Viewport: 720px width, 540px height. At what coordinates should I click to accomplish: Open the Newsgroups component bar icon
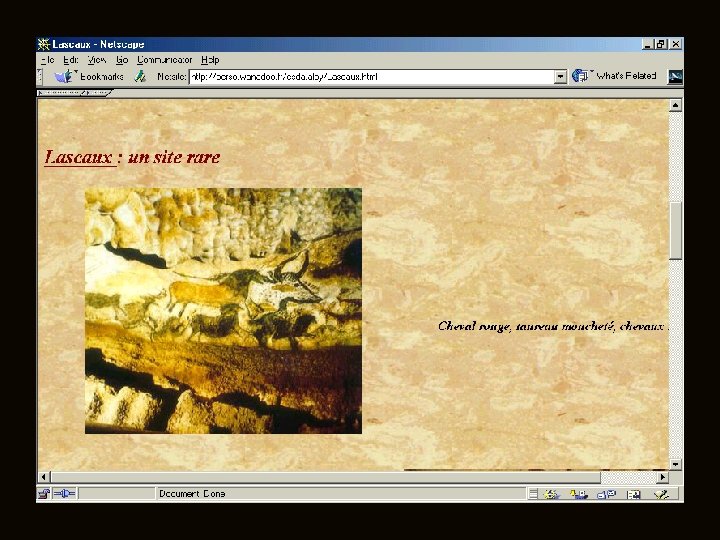pos(606,495)
